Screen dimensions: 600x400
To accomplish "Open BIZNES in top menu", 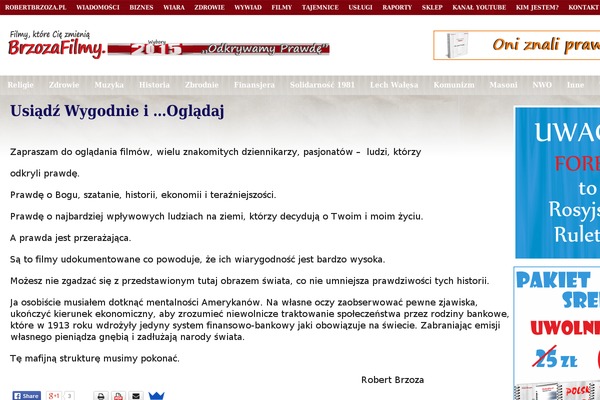I will point(141,7).
